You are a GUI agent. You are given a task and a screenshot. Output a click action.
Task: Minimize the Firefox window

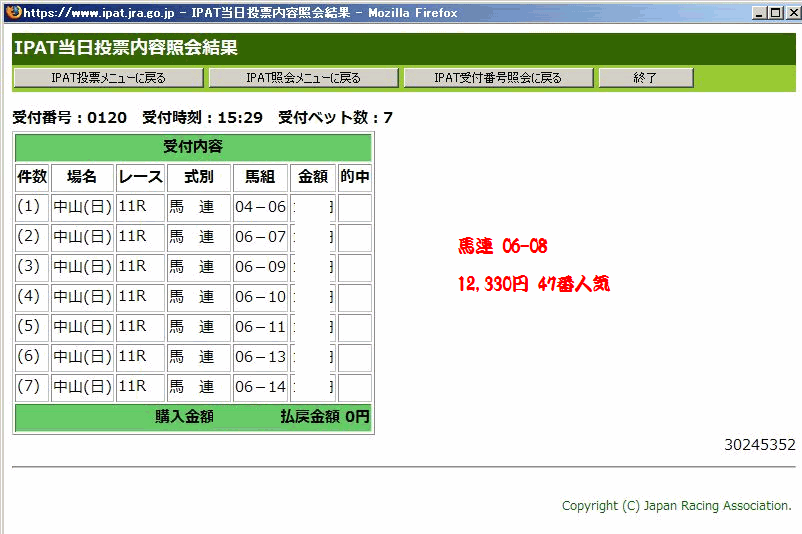tap(759, 13)
